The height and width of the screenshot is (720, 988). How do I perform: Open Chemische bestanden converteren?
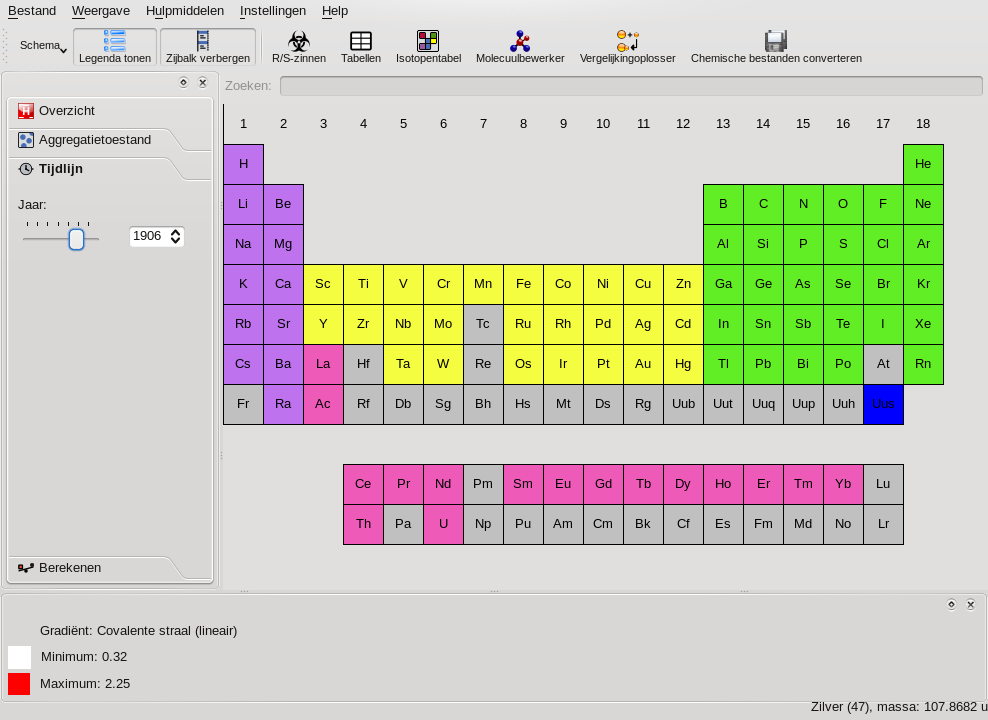pos(776,47)
